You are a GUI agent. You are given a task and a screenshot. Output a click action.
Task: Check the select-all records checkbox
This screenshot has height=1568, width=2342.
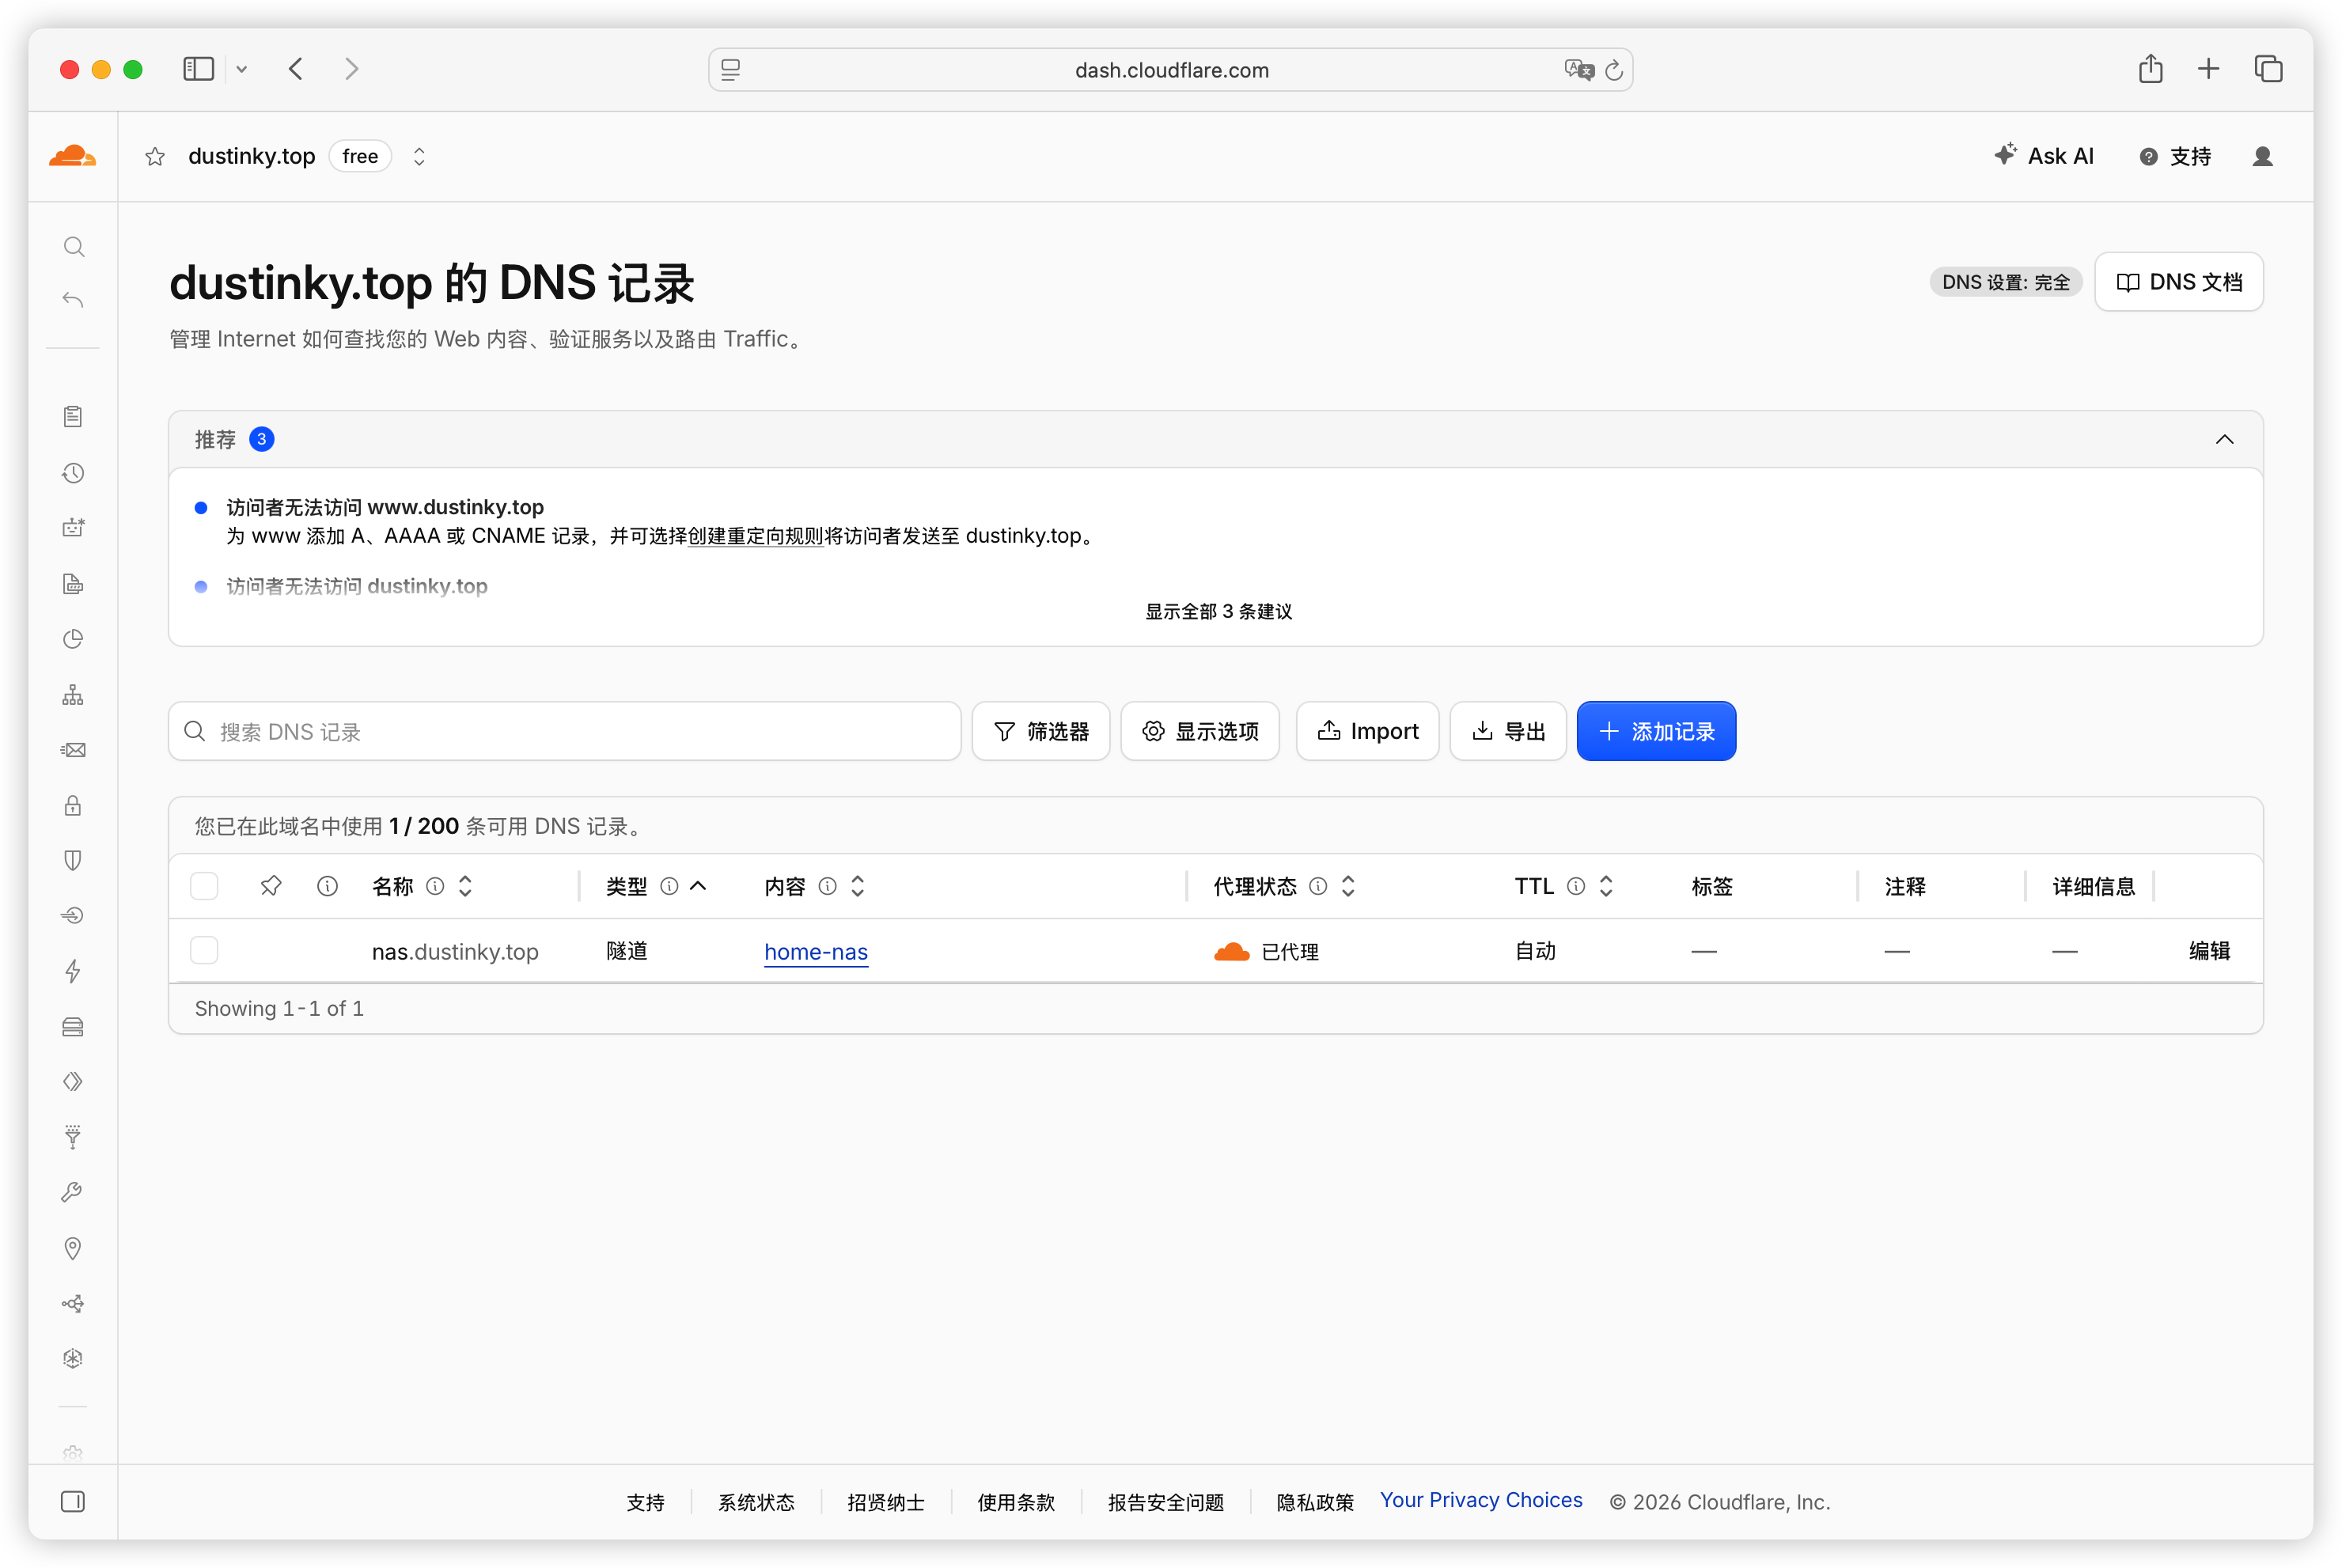click(x=204, y=886)
